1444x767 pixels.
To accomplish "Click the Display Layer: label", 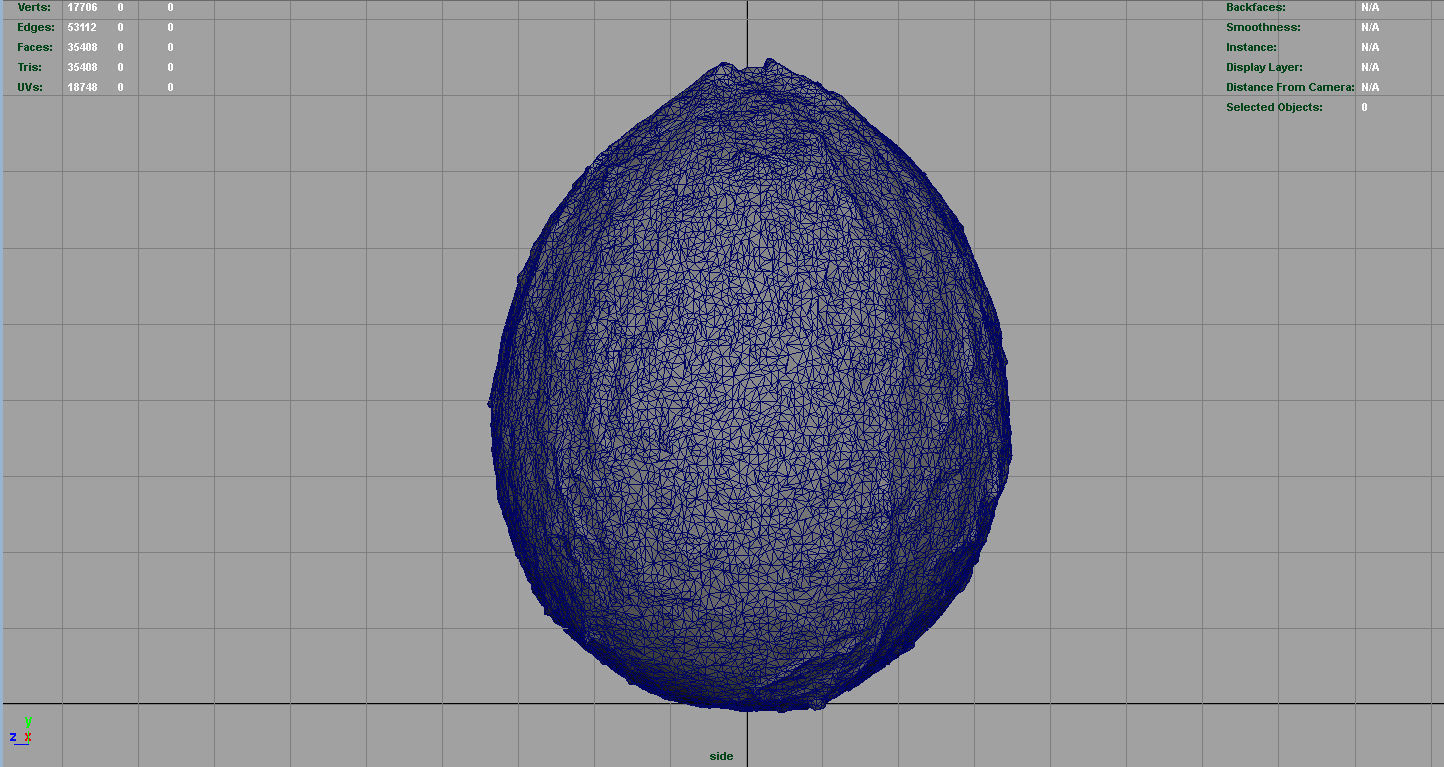I will click(1264, 67).
